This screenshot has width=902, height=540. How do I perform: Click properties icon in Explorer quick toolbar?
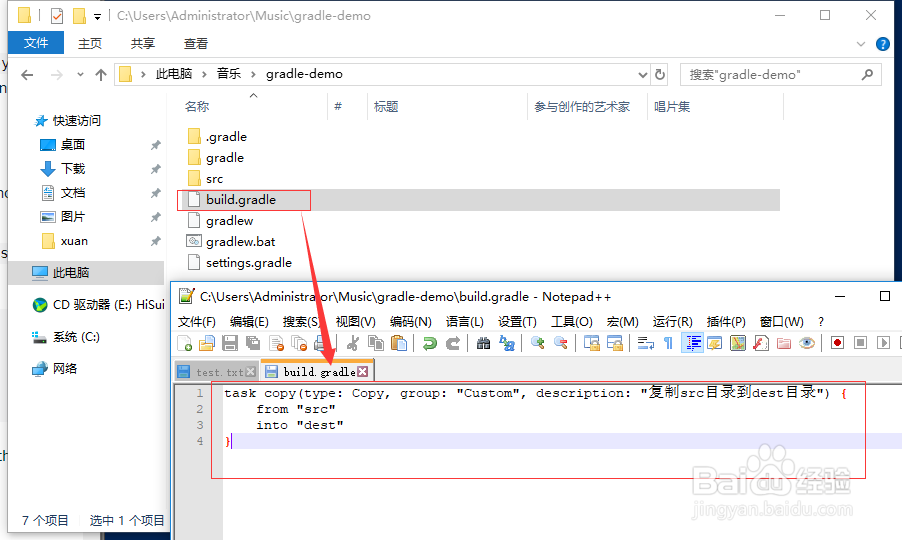56,16
